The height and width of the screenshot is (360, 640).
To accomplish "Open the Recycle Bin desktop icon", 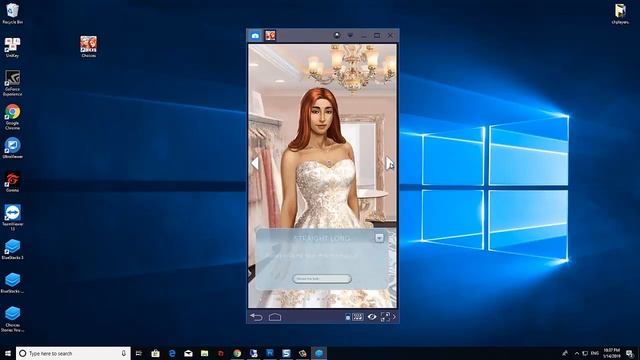I will click(12, 13).
